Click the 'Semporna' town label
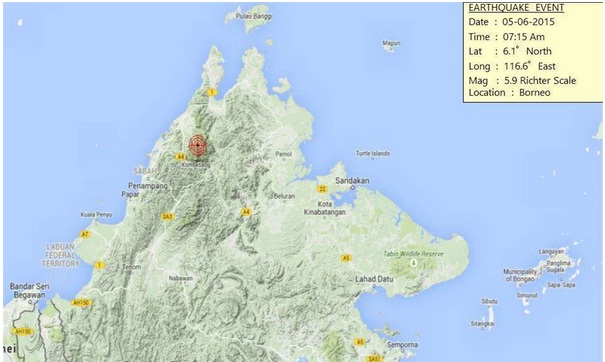The width and height of the screenshot is (605, 362). tap(402, 345)
